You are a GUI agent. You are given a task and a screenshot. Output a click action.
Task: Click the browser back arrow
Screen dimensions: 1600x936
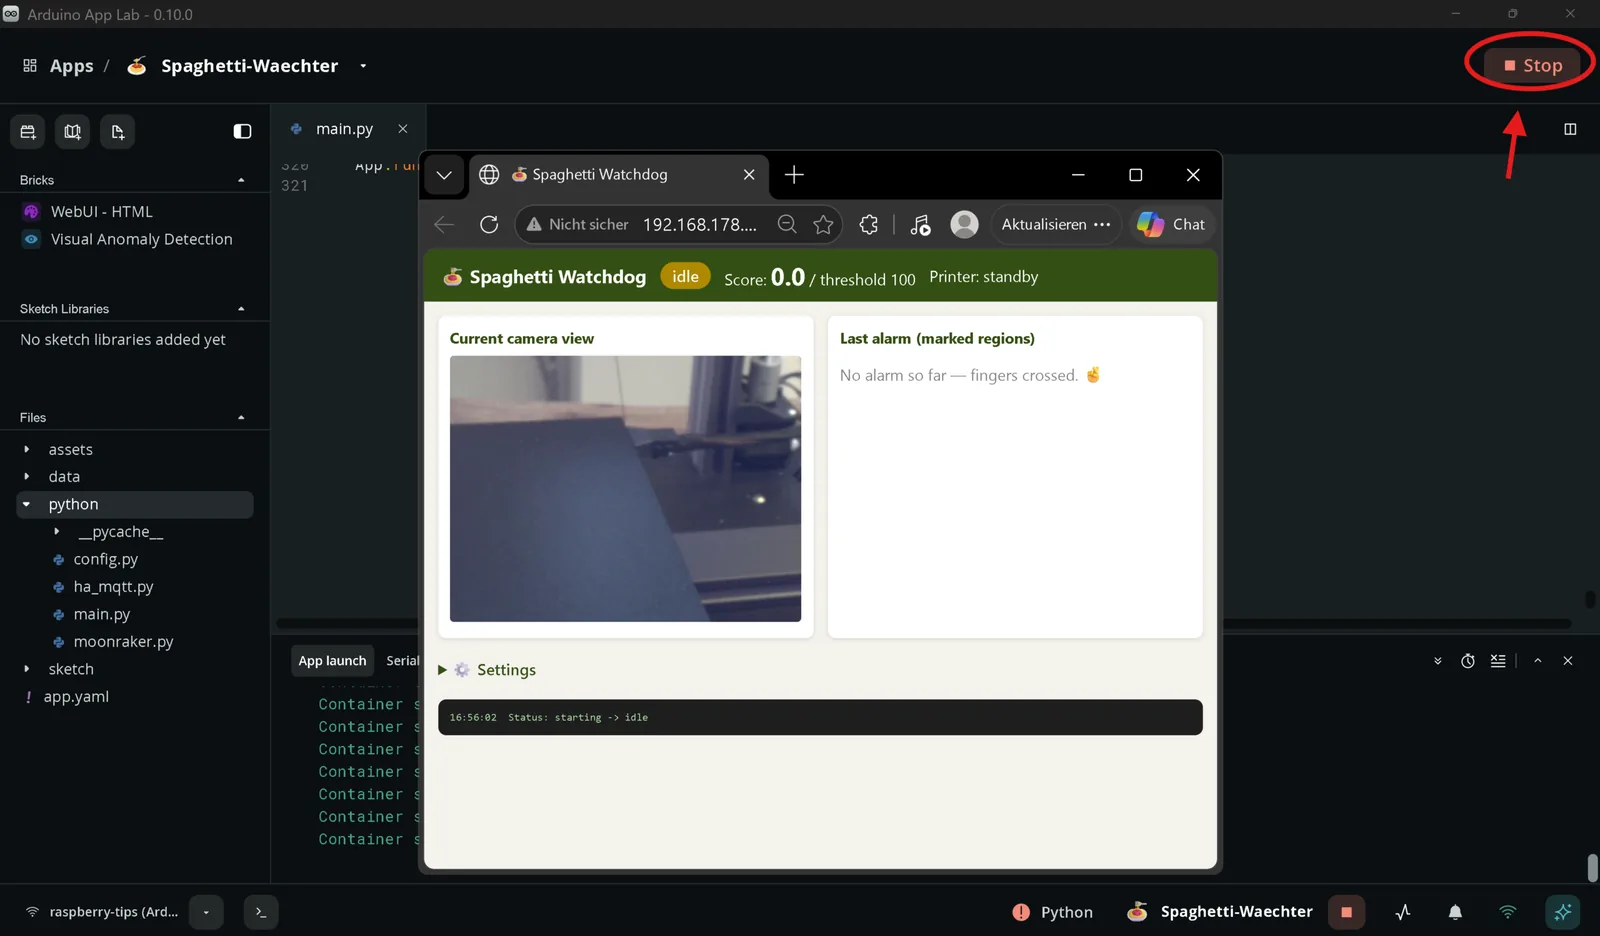pos(444,225)
